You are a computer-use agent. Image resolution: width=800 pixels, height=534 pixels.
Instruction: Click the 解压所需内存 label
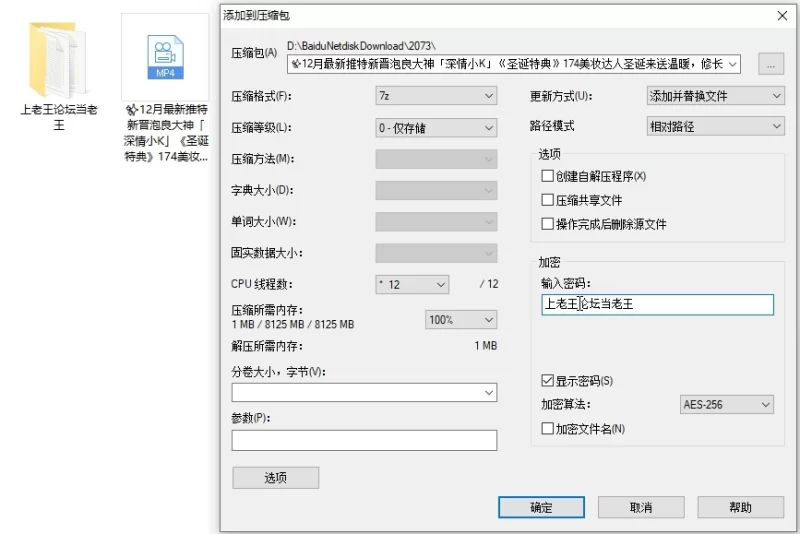[267, 346]
